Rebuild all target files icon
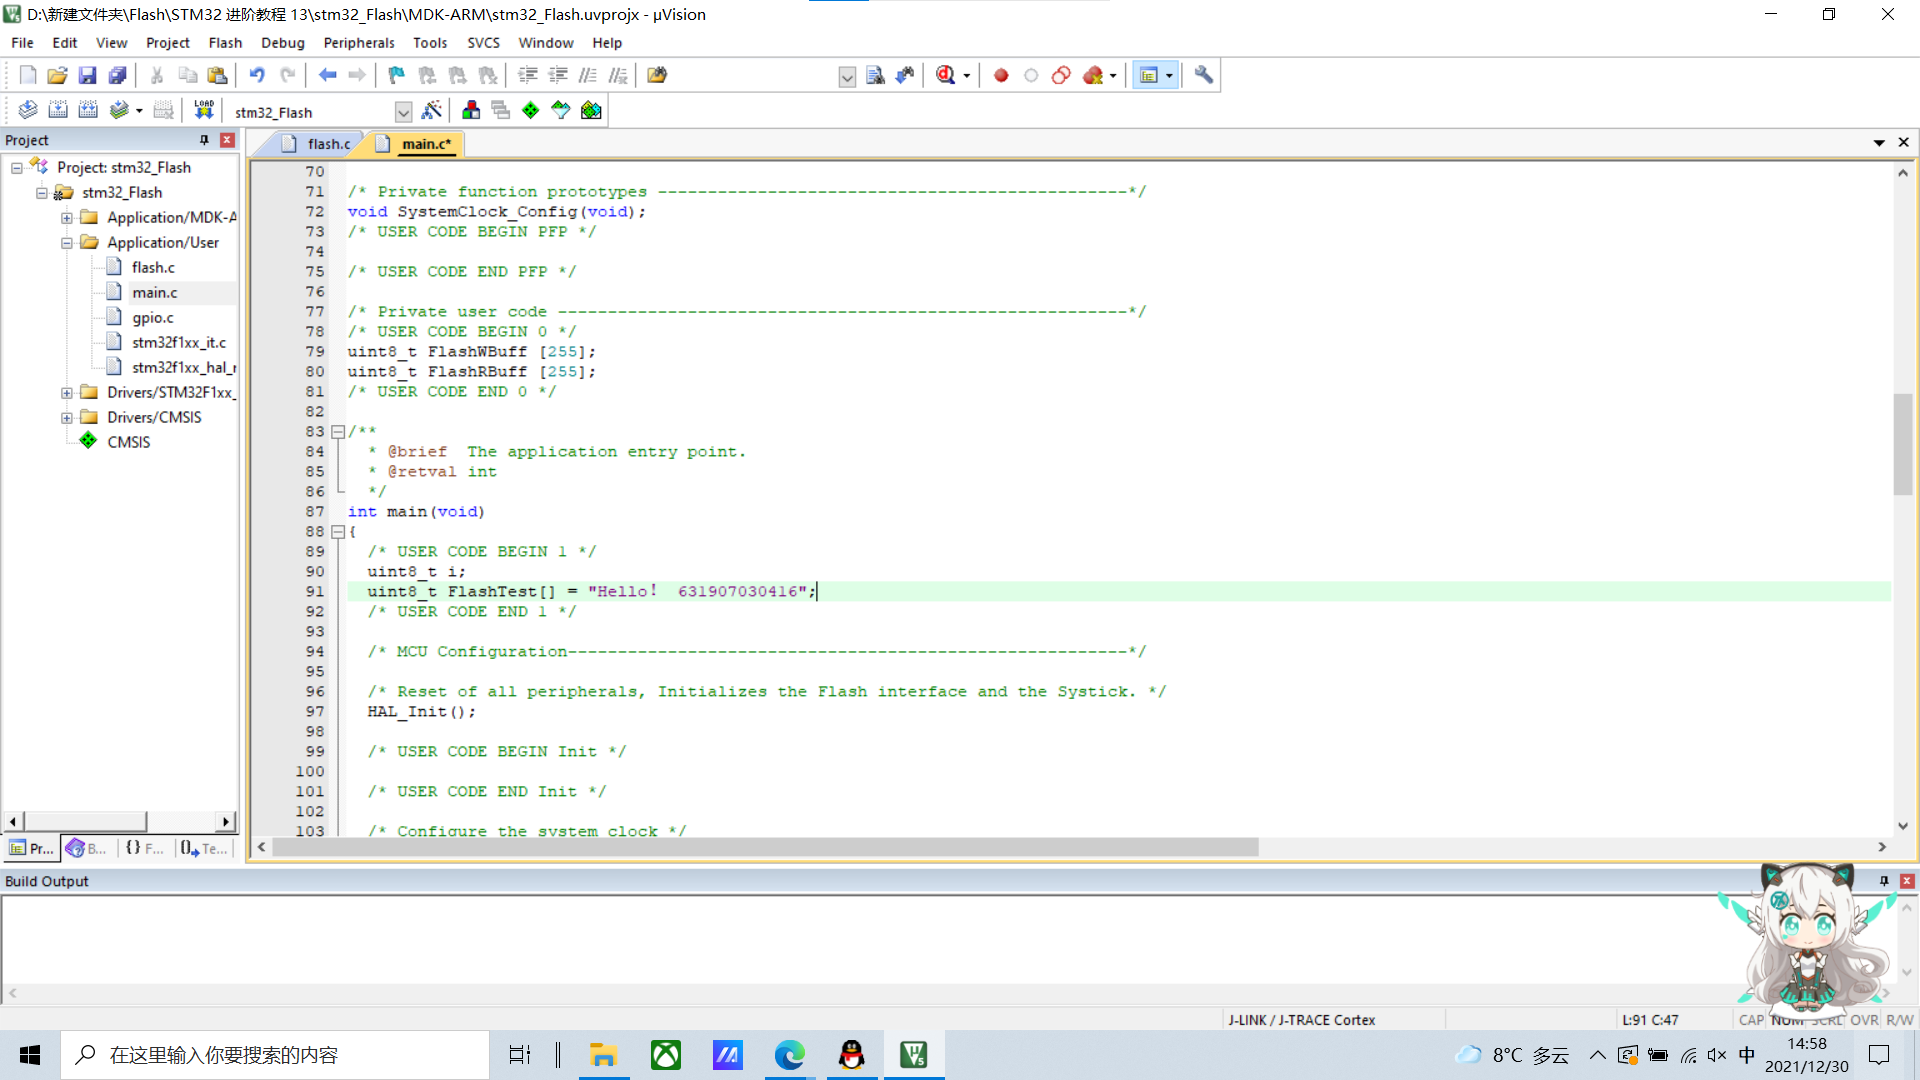The height and width of the screenshot is (1080, 1920). pyautogui.click(x=88, y=110)
